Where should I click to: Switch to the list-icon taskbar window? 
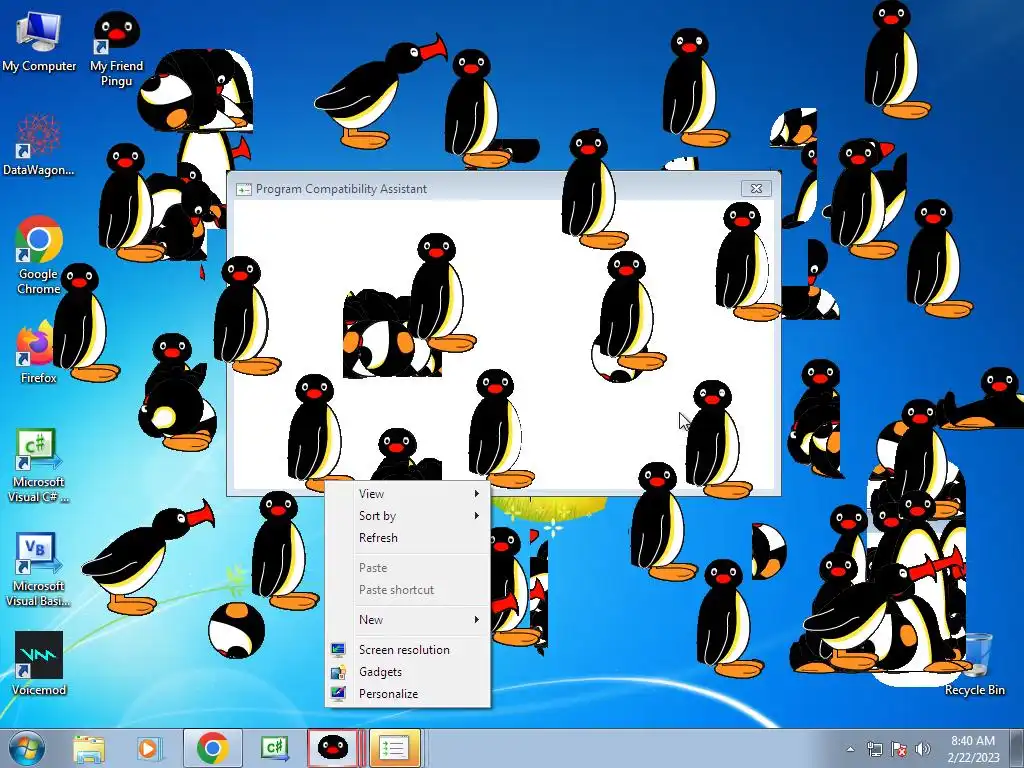[x=394, y=748]
